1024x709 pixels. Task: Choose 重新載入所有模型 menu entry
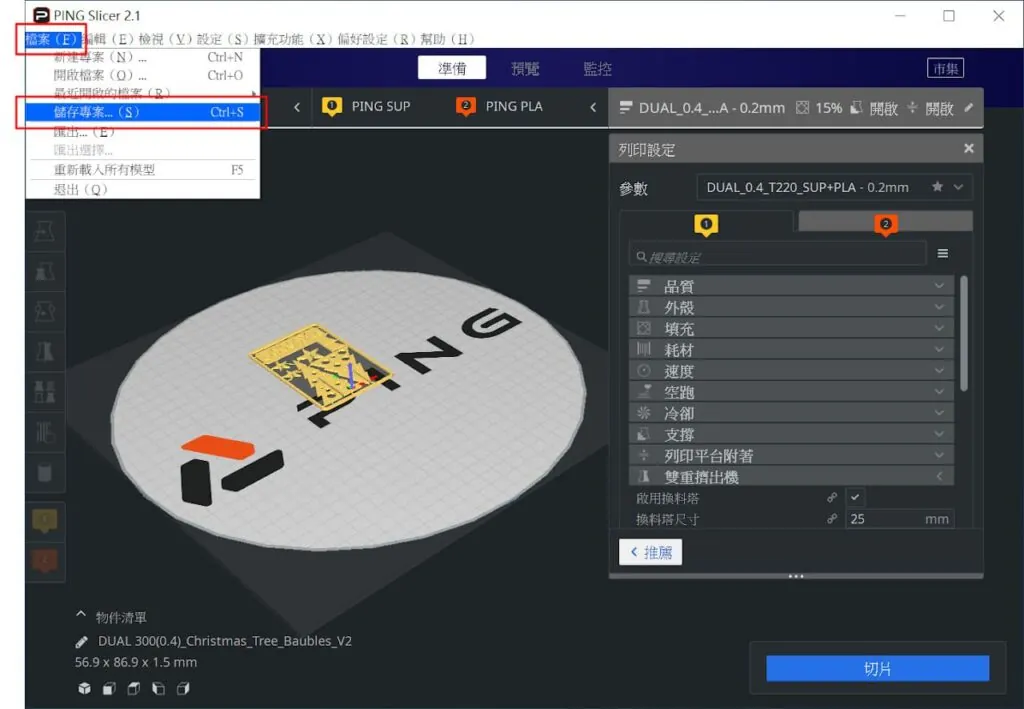142,170
